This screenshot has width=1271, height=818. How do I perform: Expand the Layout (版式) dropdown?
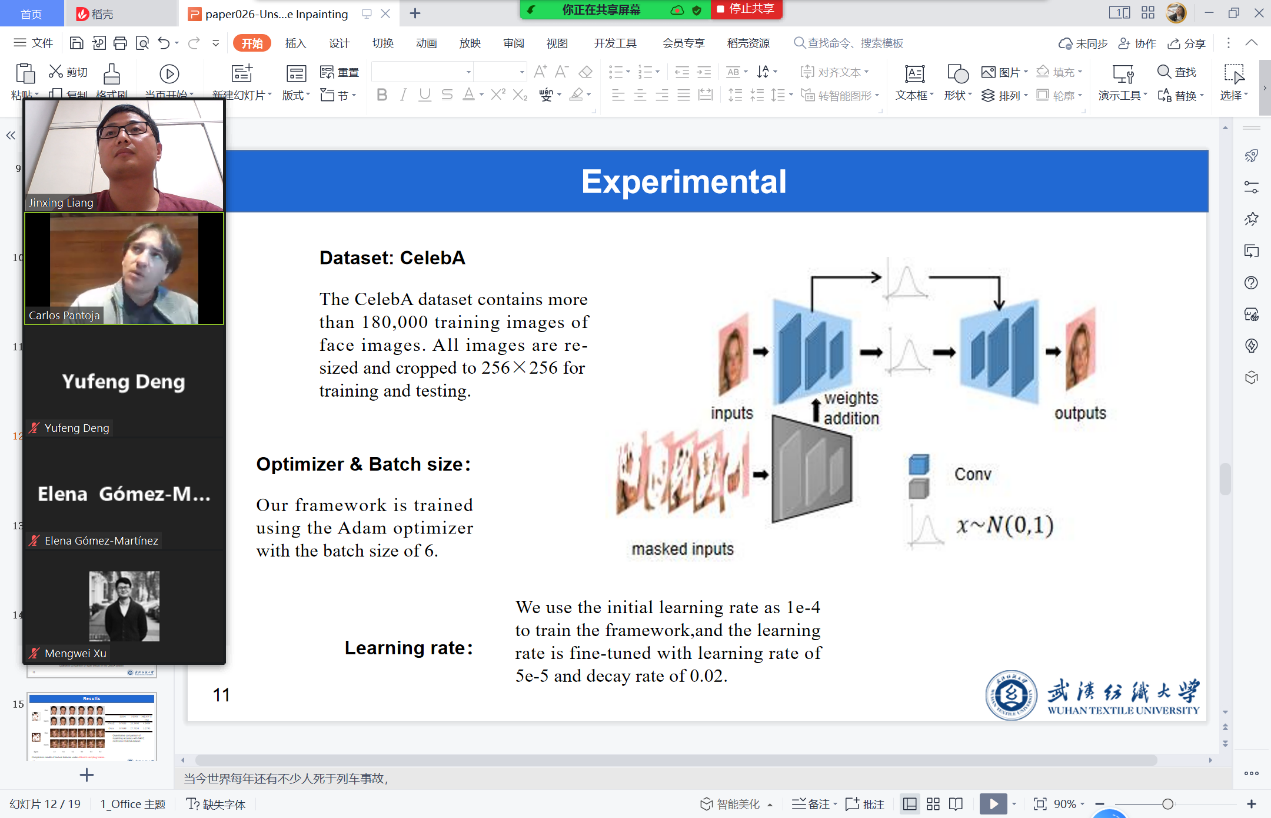pyautogui.click(x=297, y=96)
